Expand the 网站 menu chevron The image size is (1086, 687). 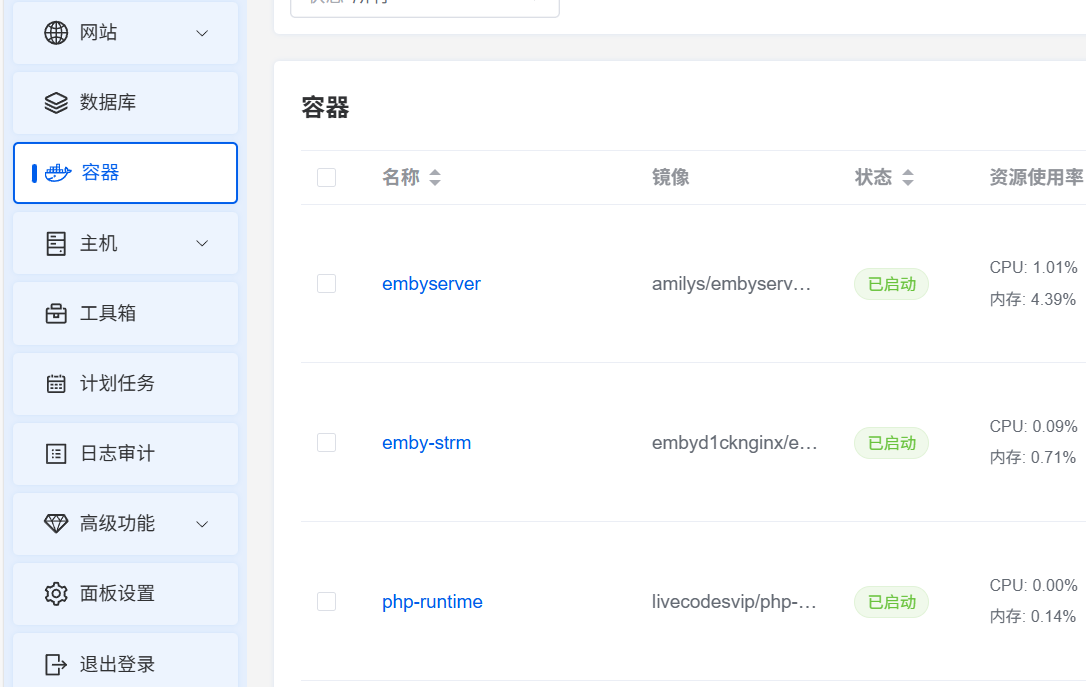[x=201, y=32]
